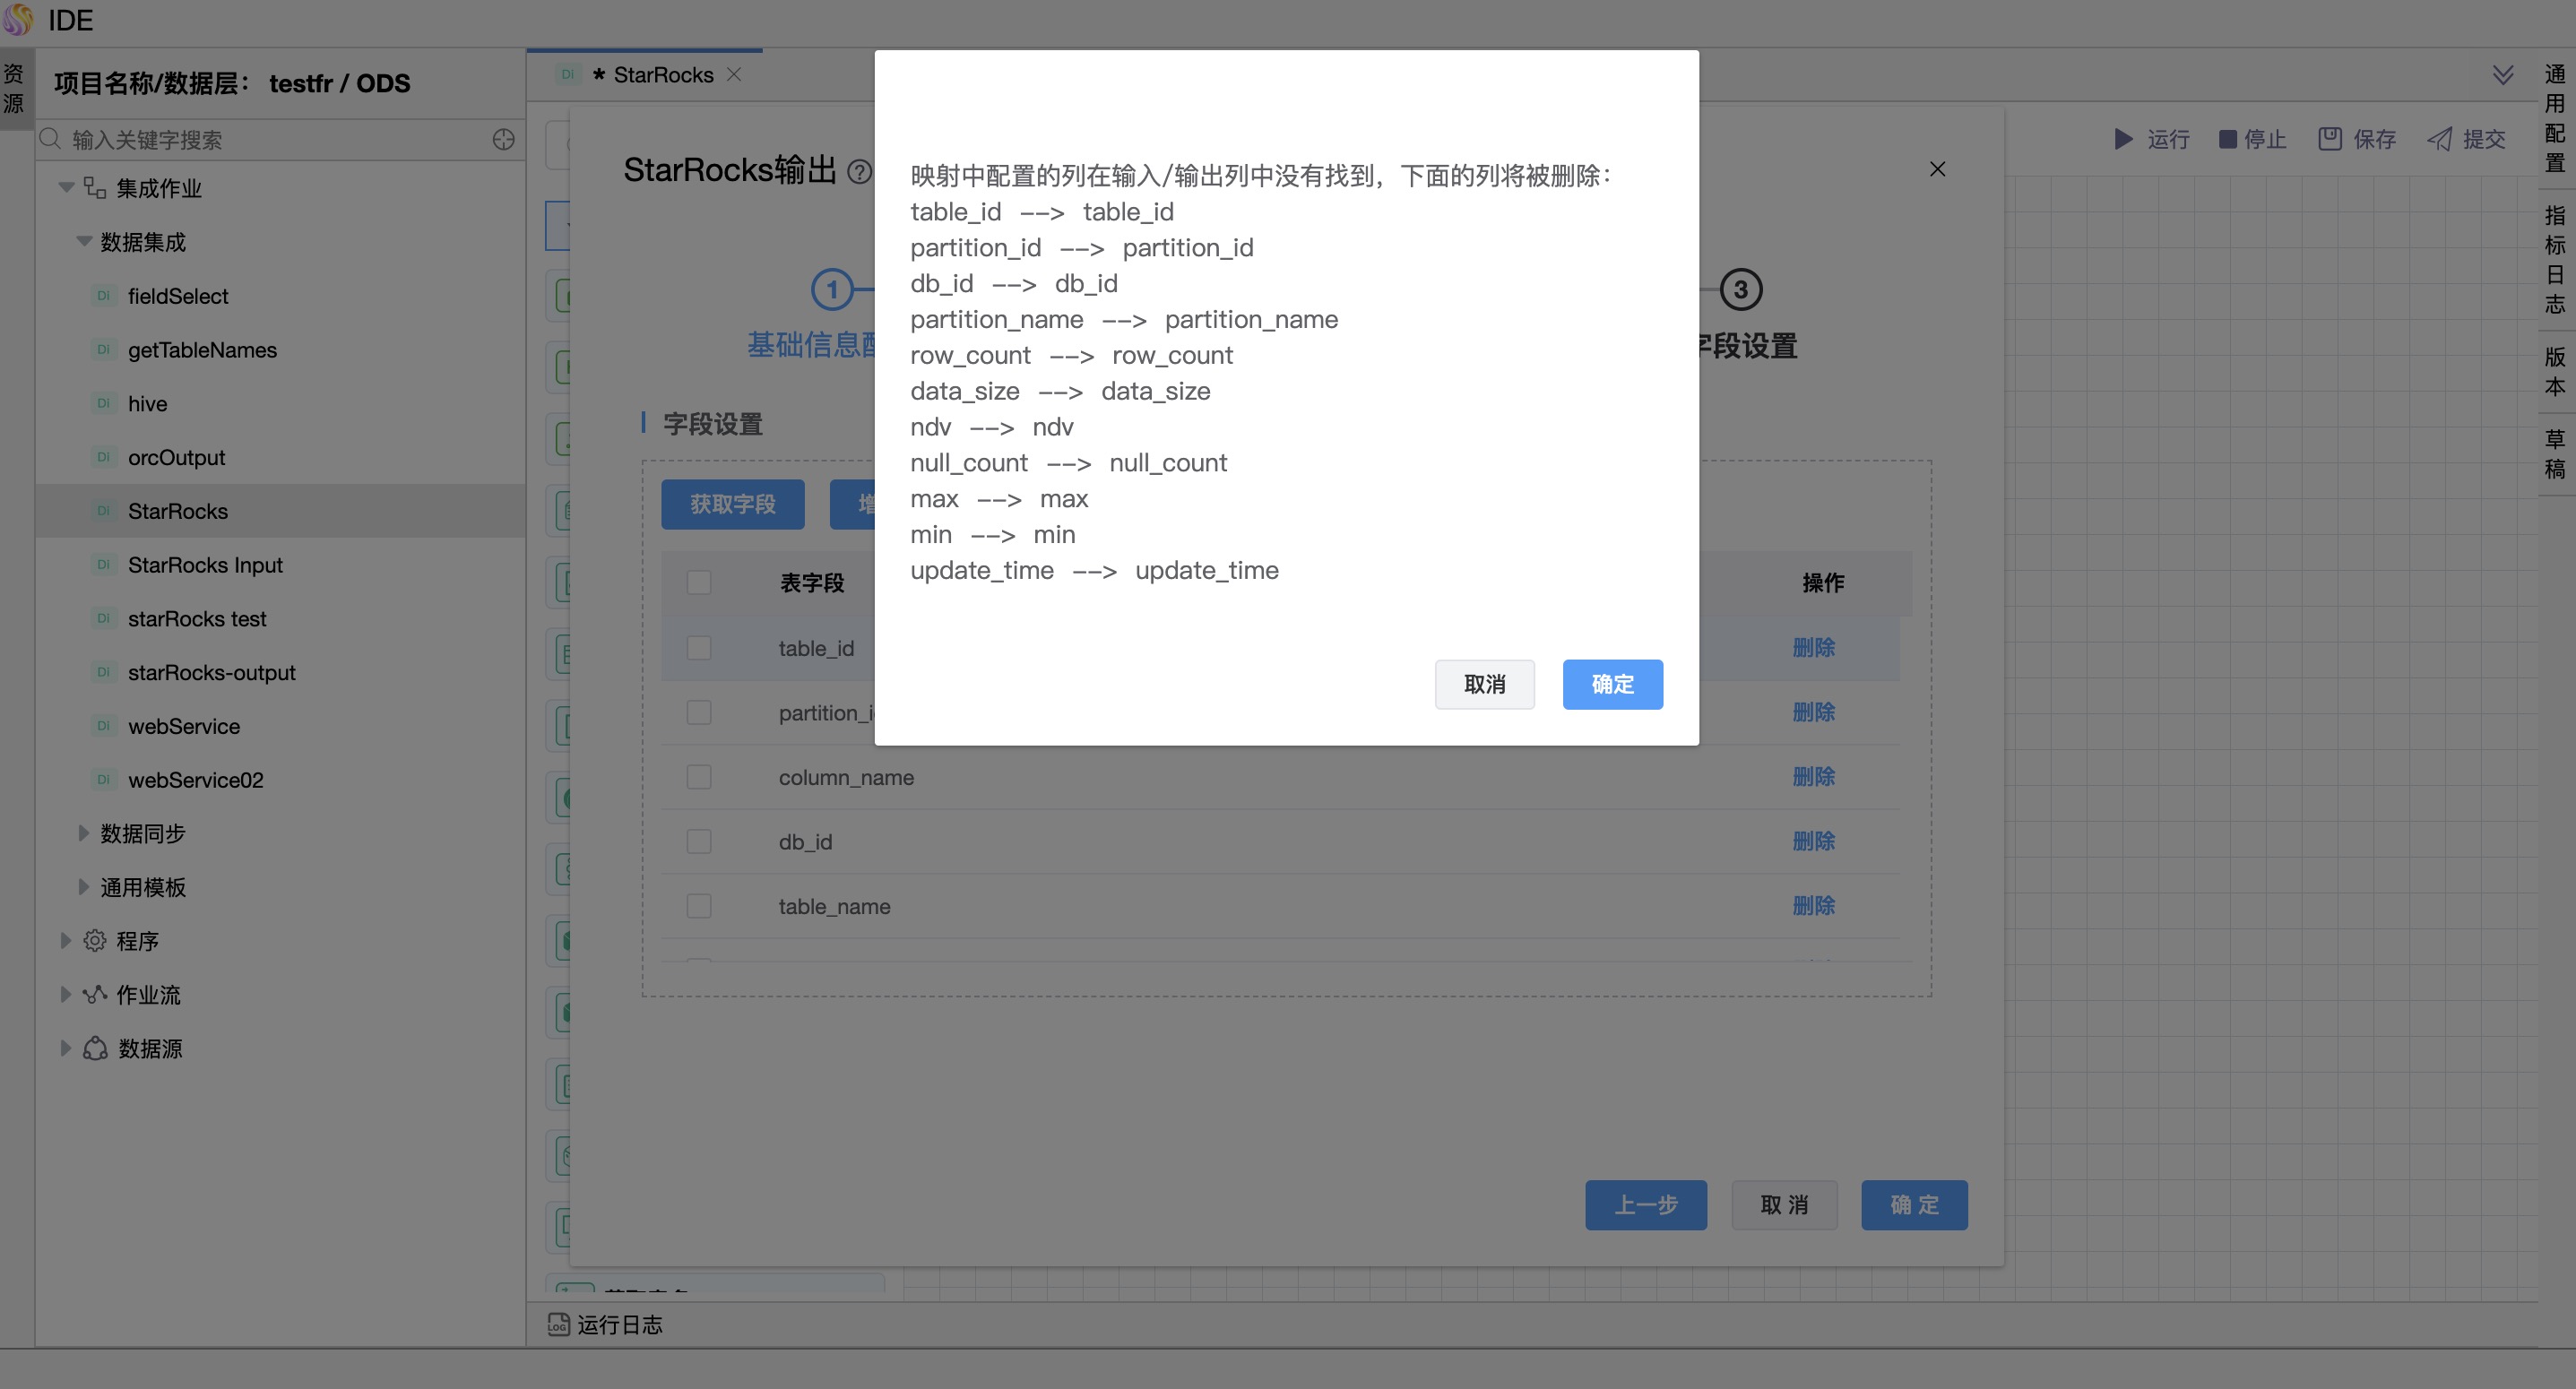Expand the 数据同步 tree folder
This screenshot has width=2576, height=1389.
(x=84, y=833)
